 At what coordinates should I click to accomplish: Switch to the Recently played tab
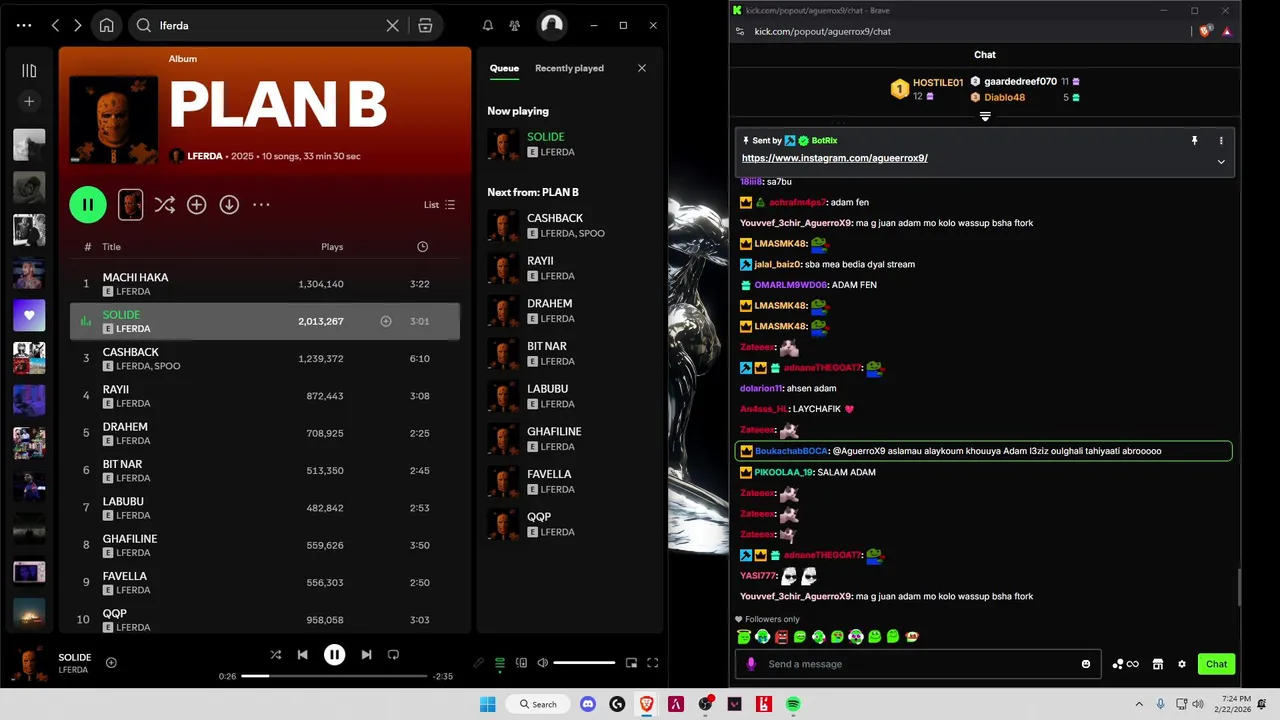tap(569, 68)
